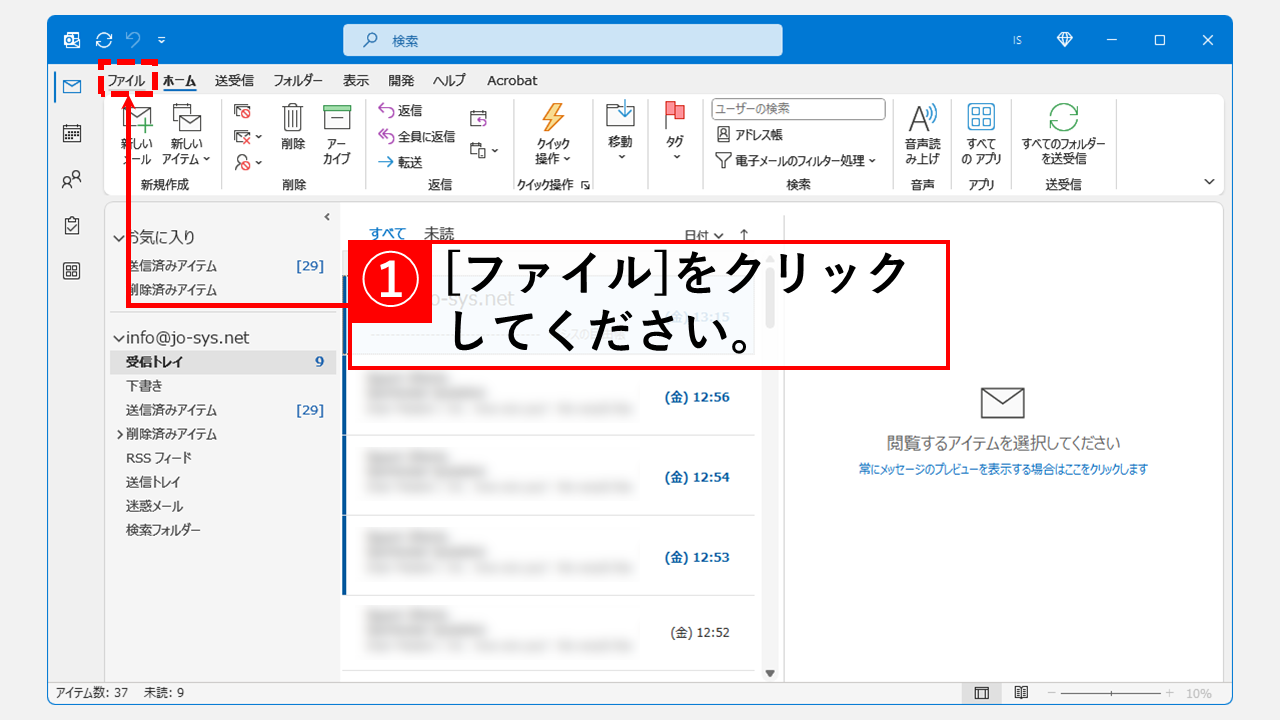Select the 送信トレイ folder
This screenshot has height=720, width=1280.
coord(222,482)
